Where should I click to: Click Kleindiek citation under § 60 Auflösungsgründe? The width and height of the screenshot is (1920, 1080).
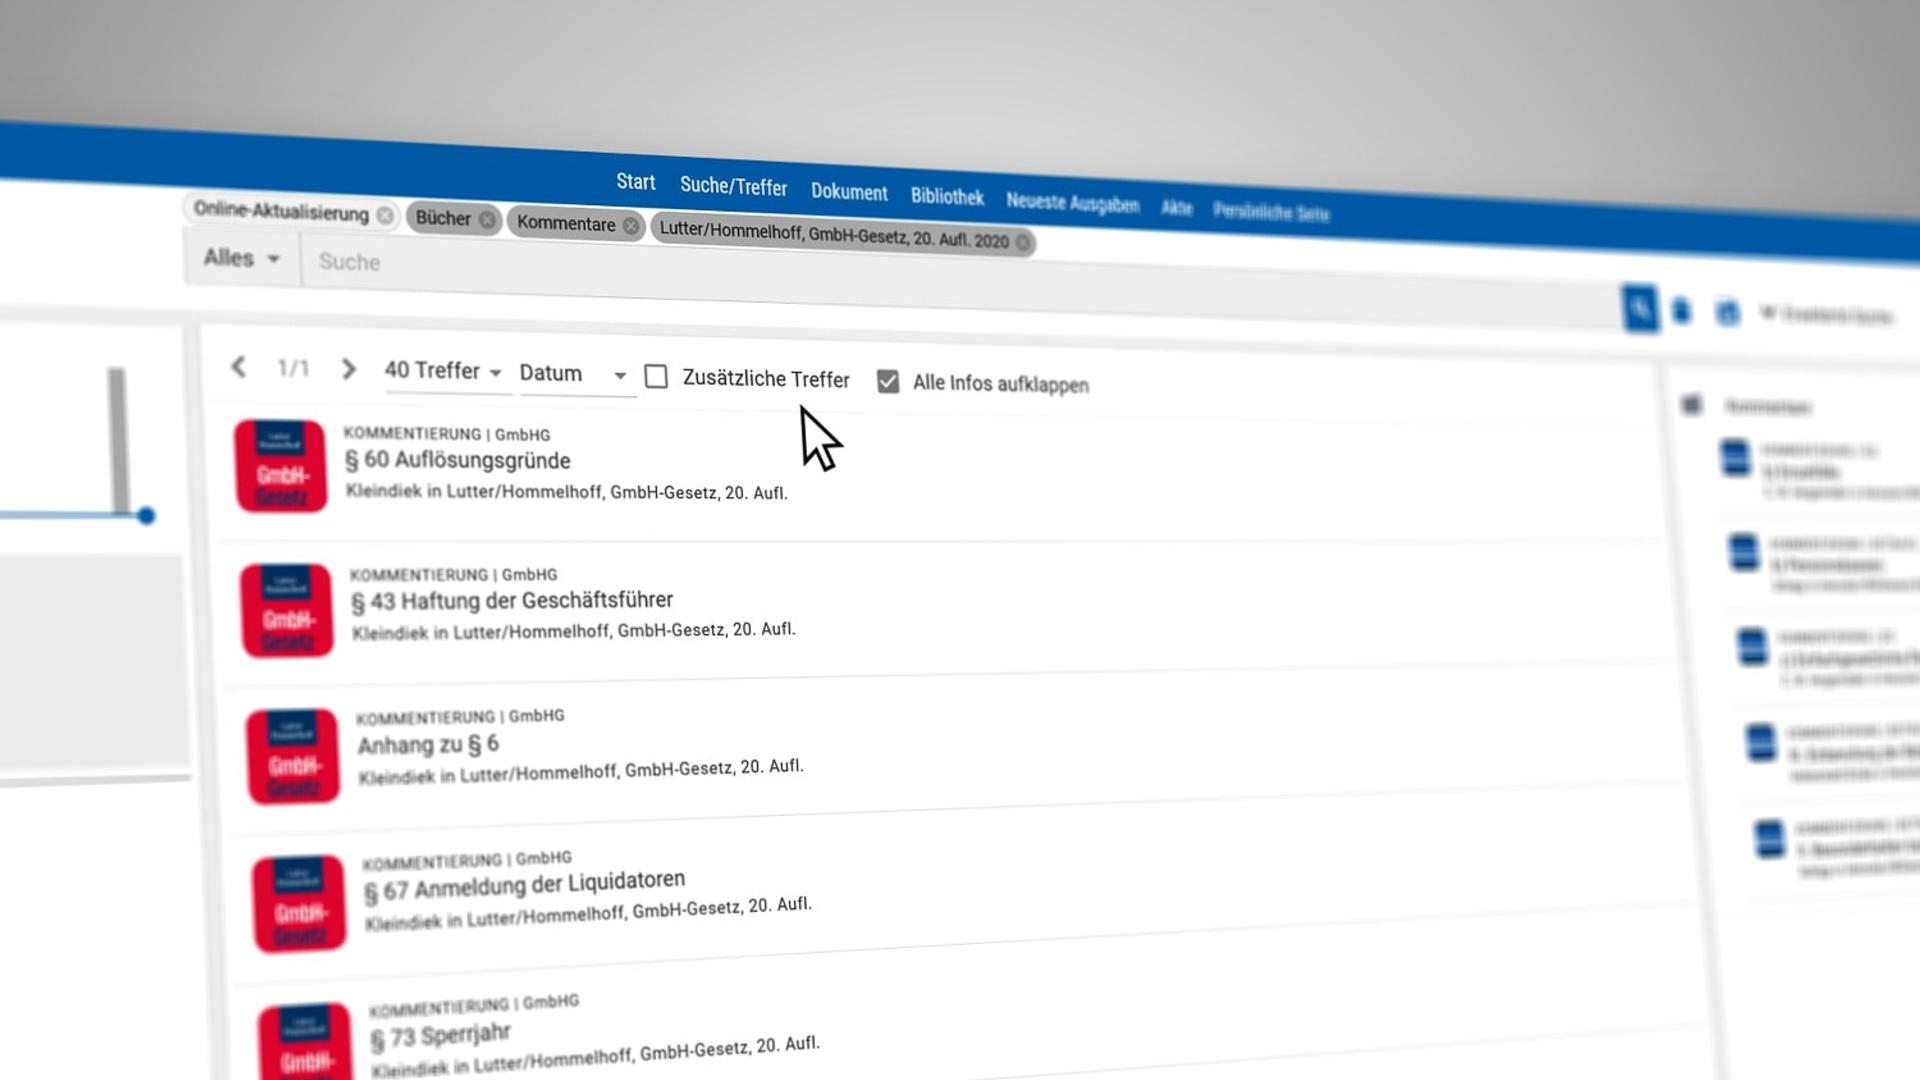coord(566,492)
